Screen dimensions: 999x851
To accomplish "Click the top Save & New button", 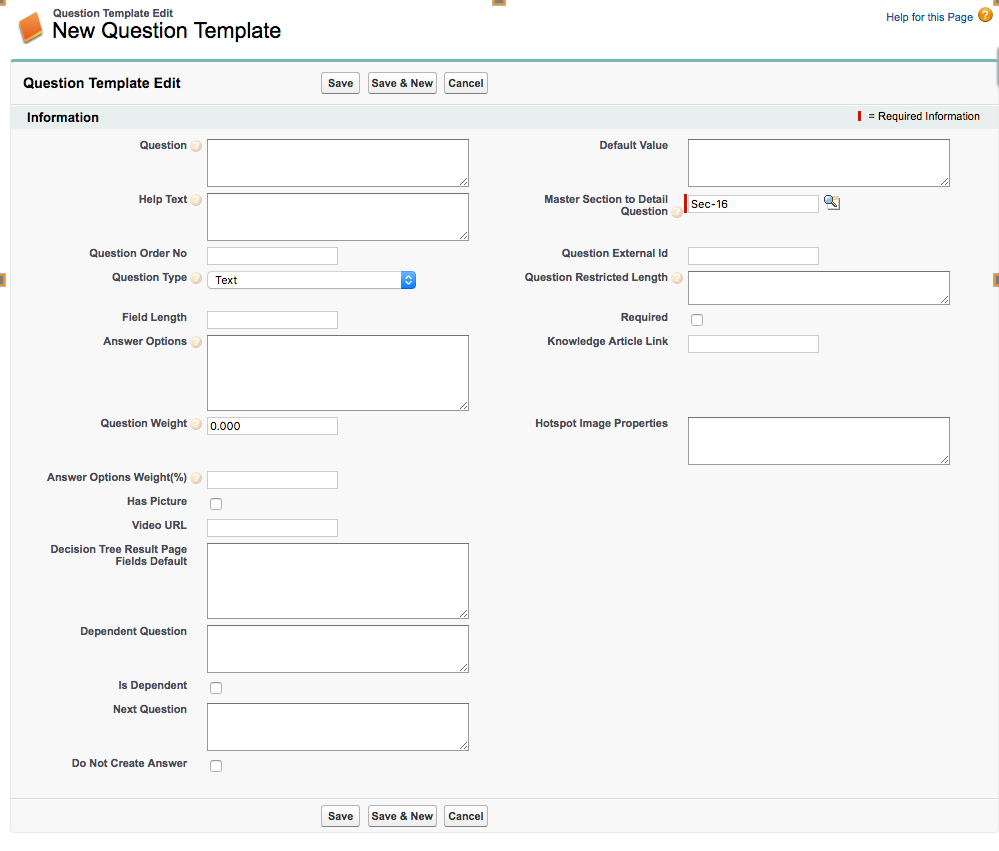I will [x=402, y=83].
